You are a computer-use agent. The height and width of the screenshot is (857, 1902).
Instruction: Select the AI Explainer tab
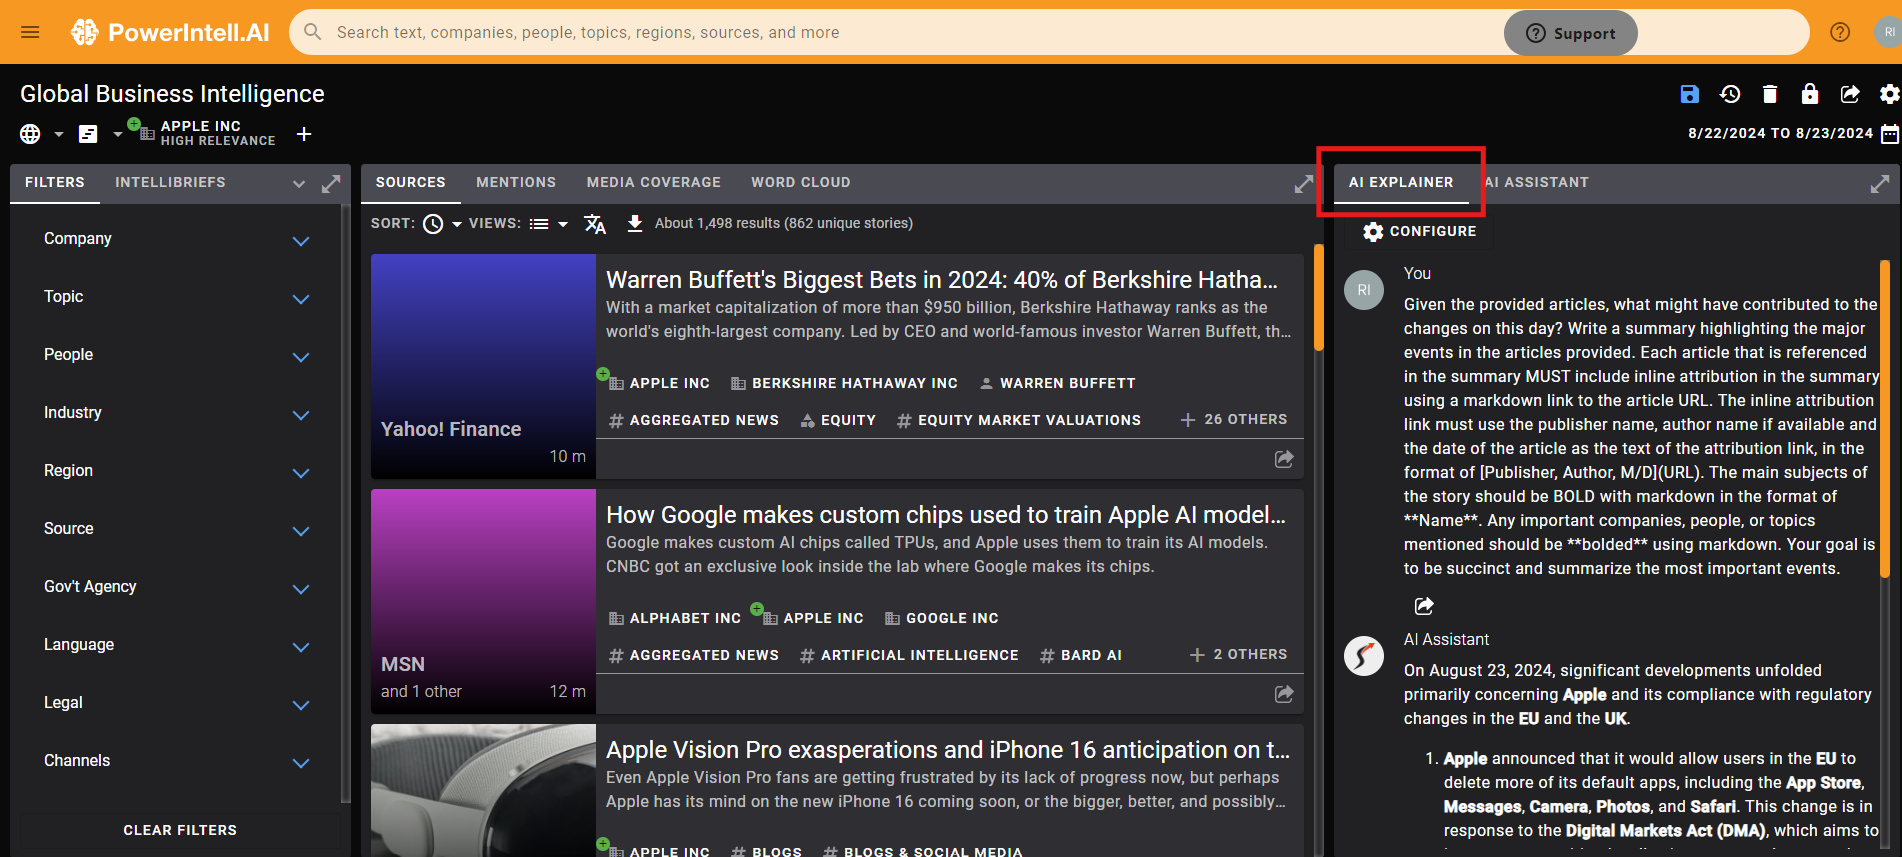coord(1401,182)
